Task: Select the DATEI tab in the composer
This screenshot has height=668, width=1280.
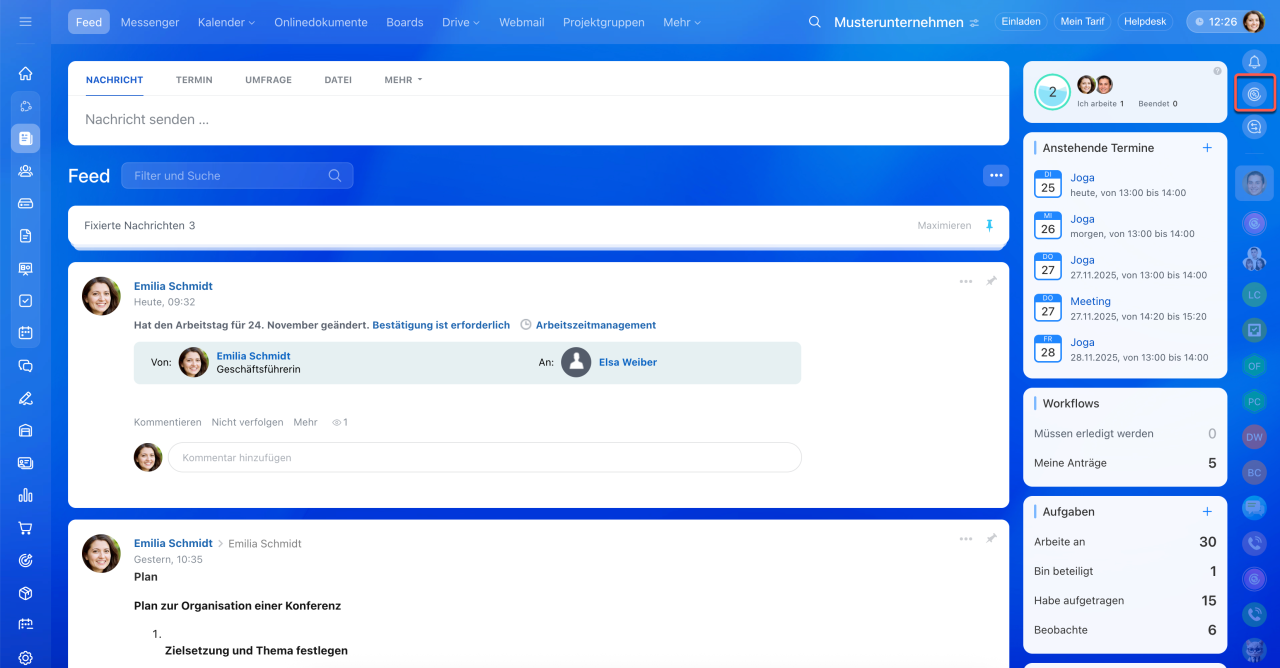Action: tap(338, 80)
